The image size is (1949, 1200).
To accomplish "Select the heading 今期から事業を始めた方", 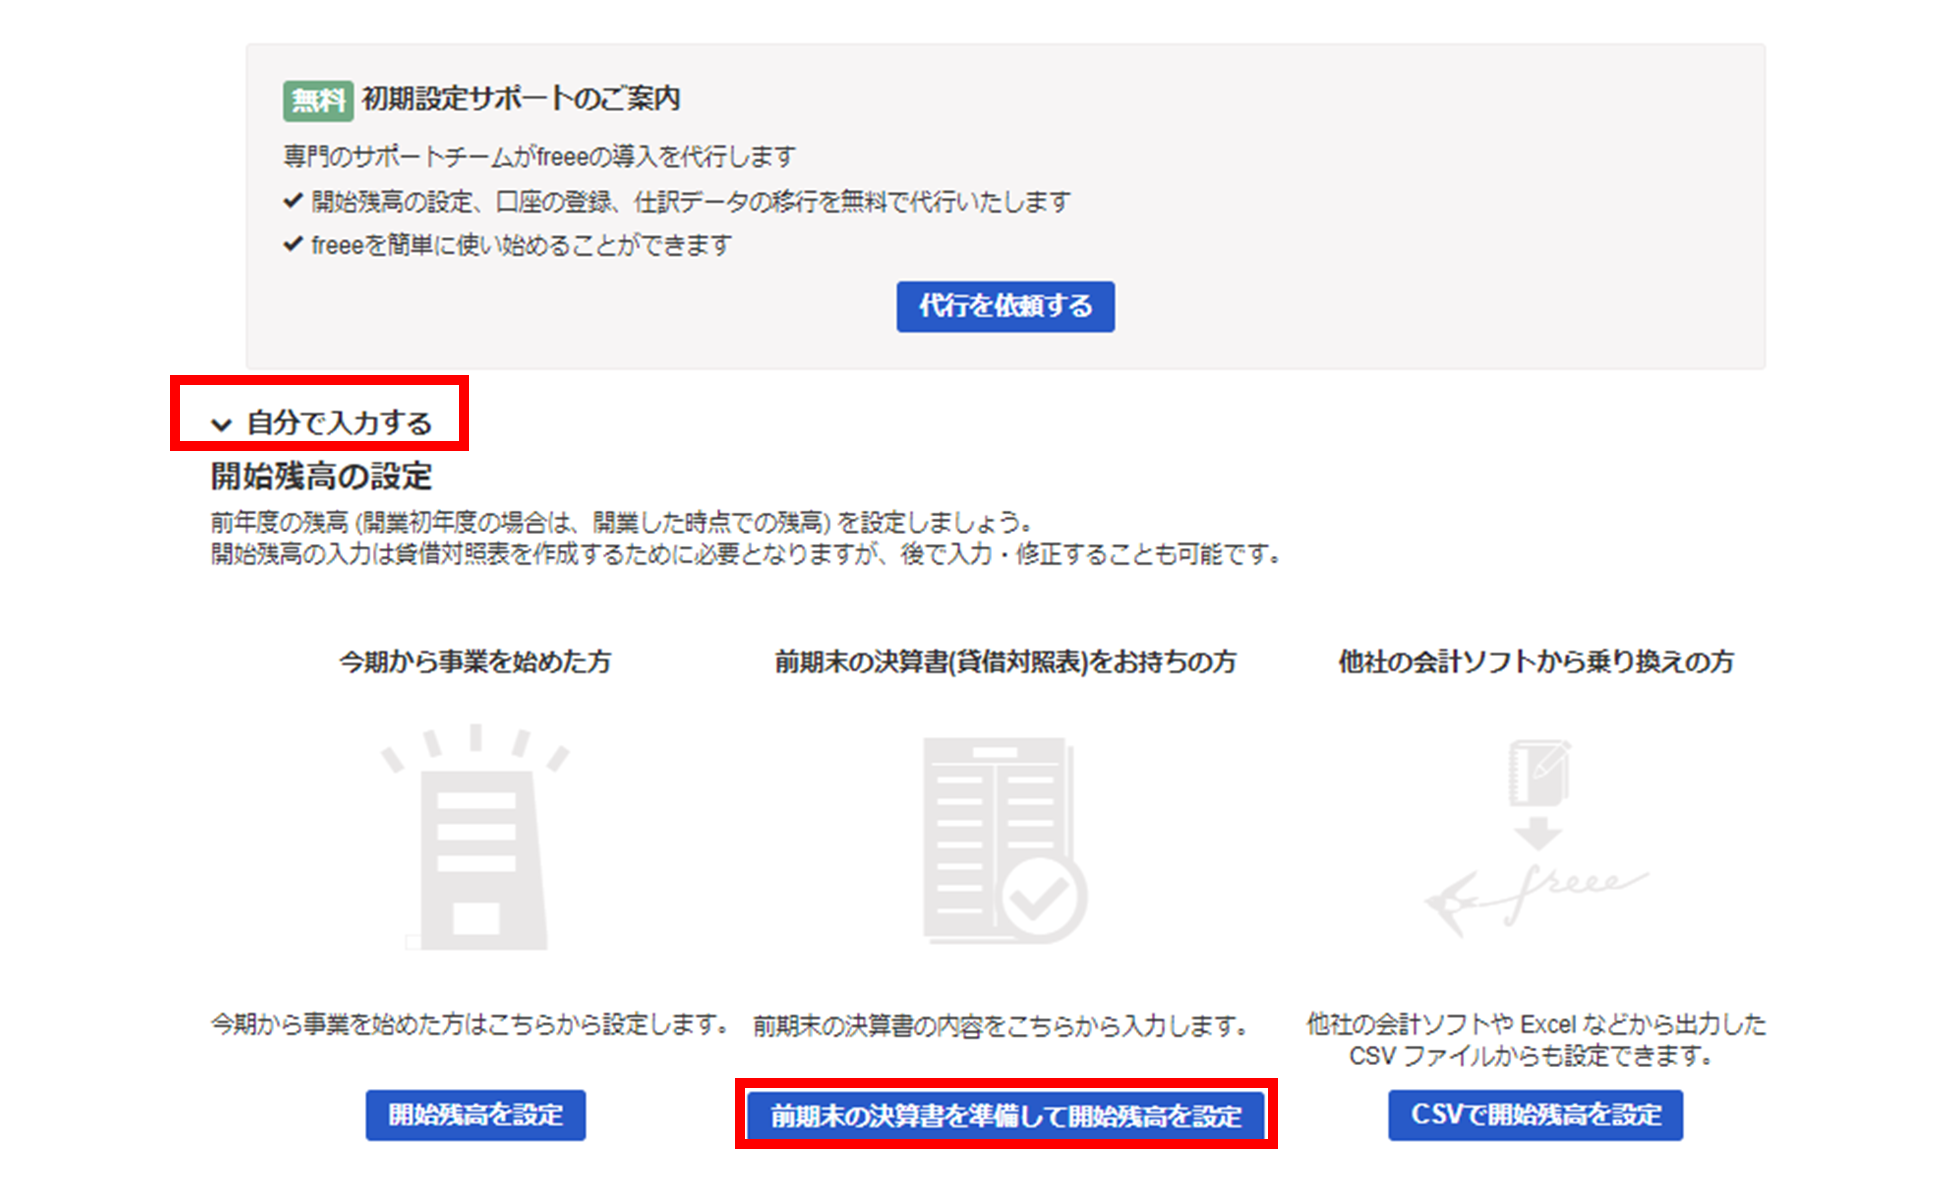I will click(x=475, y=662).
